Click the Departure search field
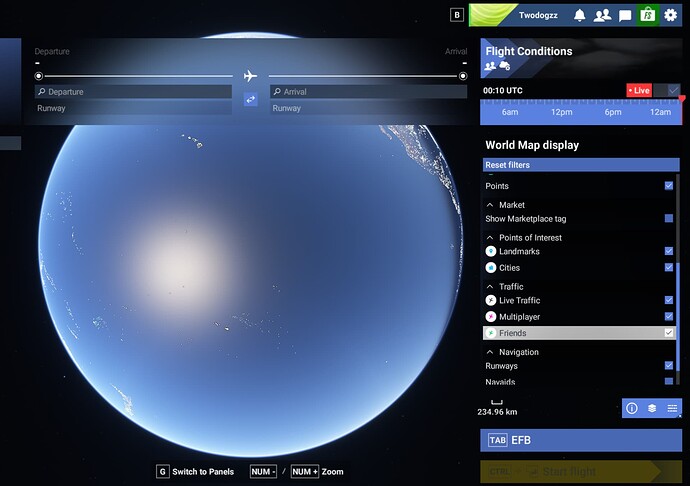Image resolution: width=690 pixels, height=486 pixels. point(135,92)
